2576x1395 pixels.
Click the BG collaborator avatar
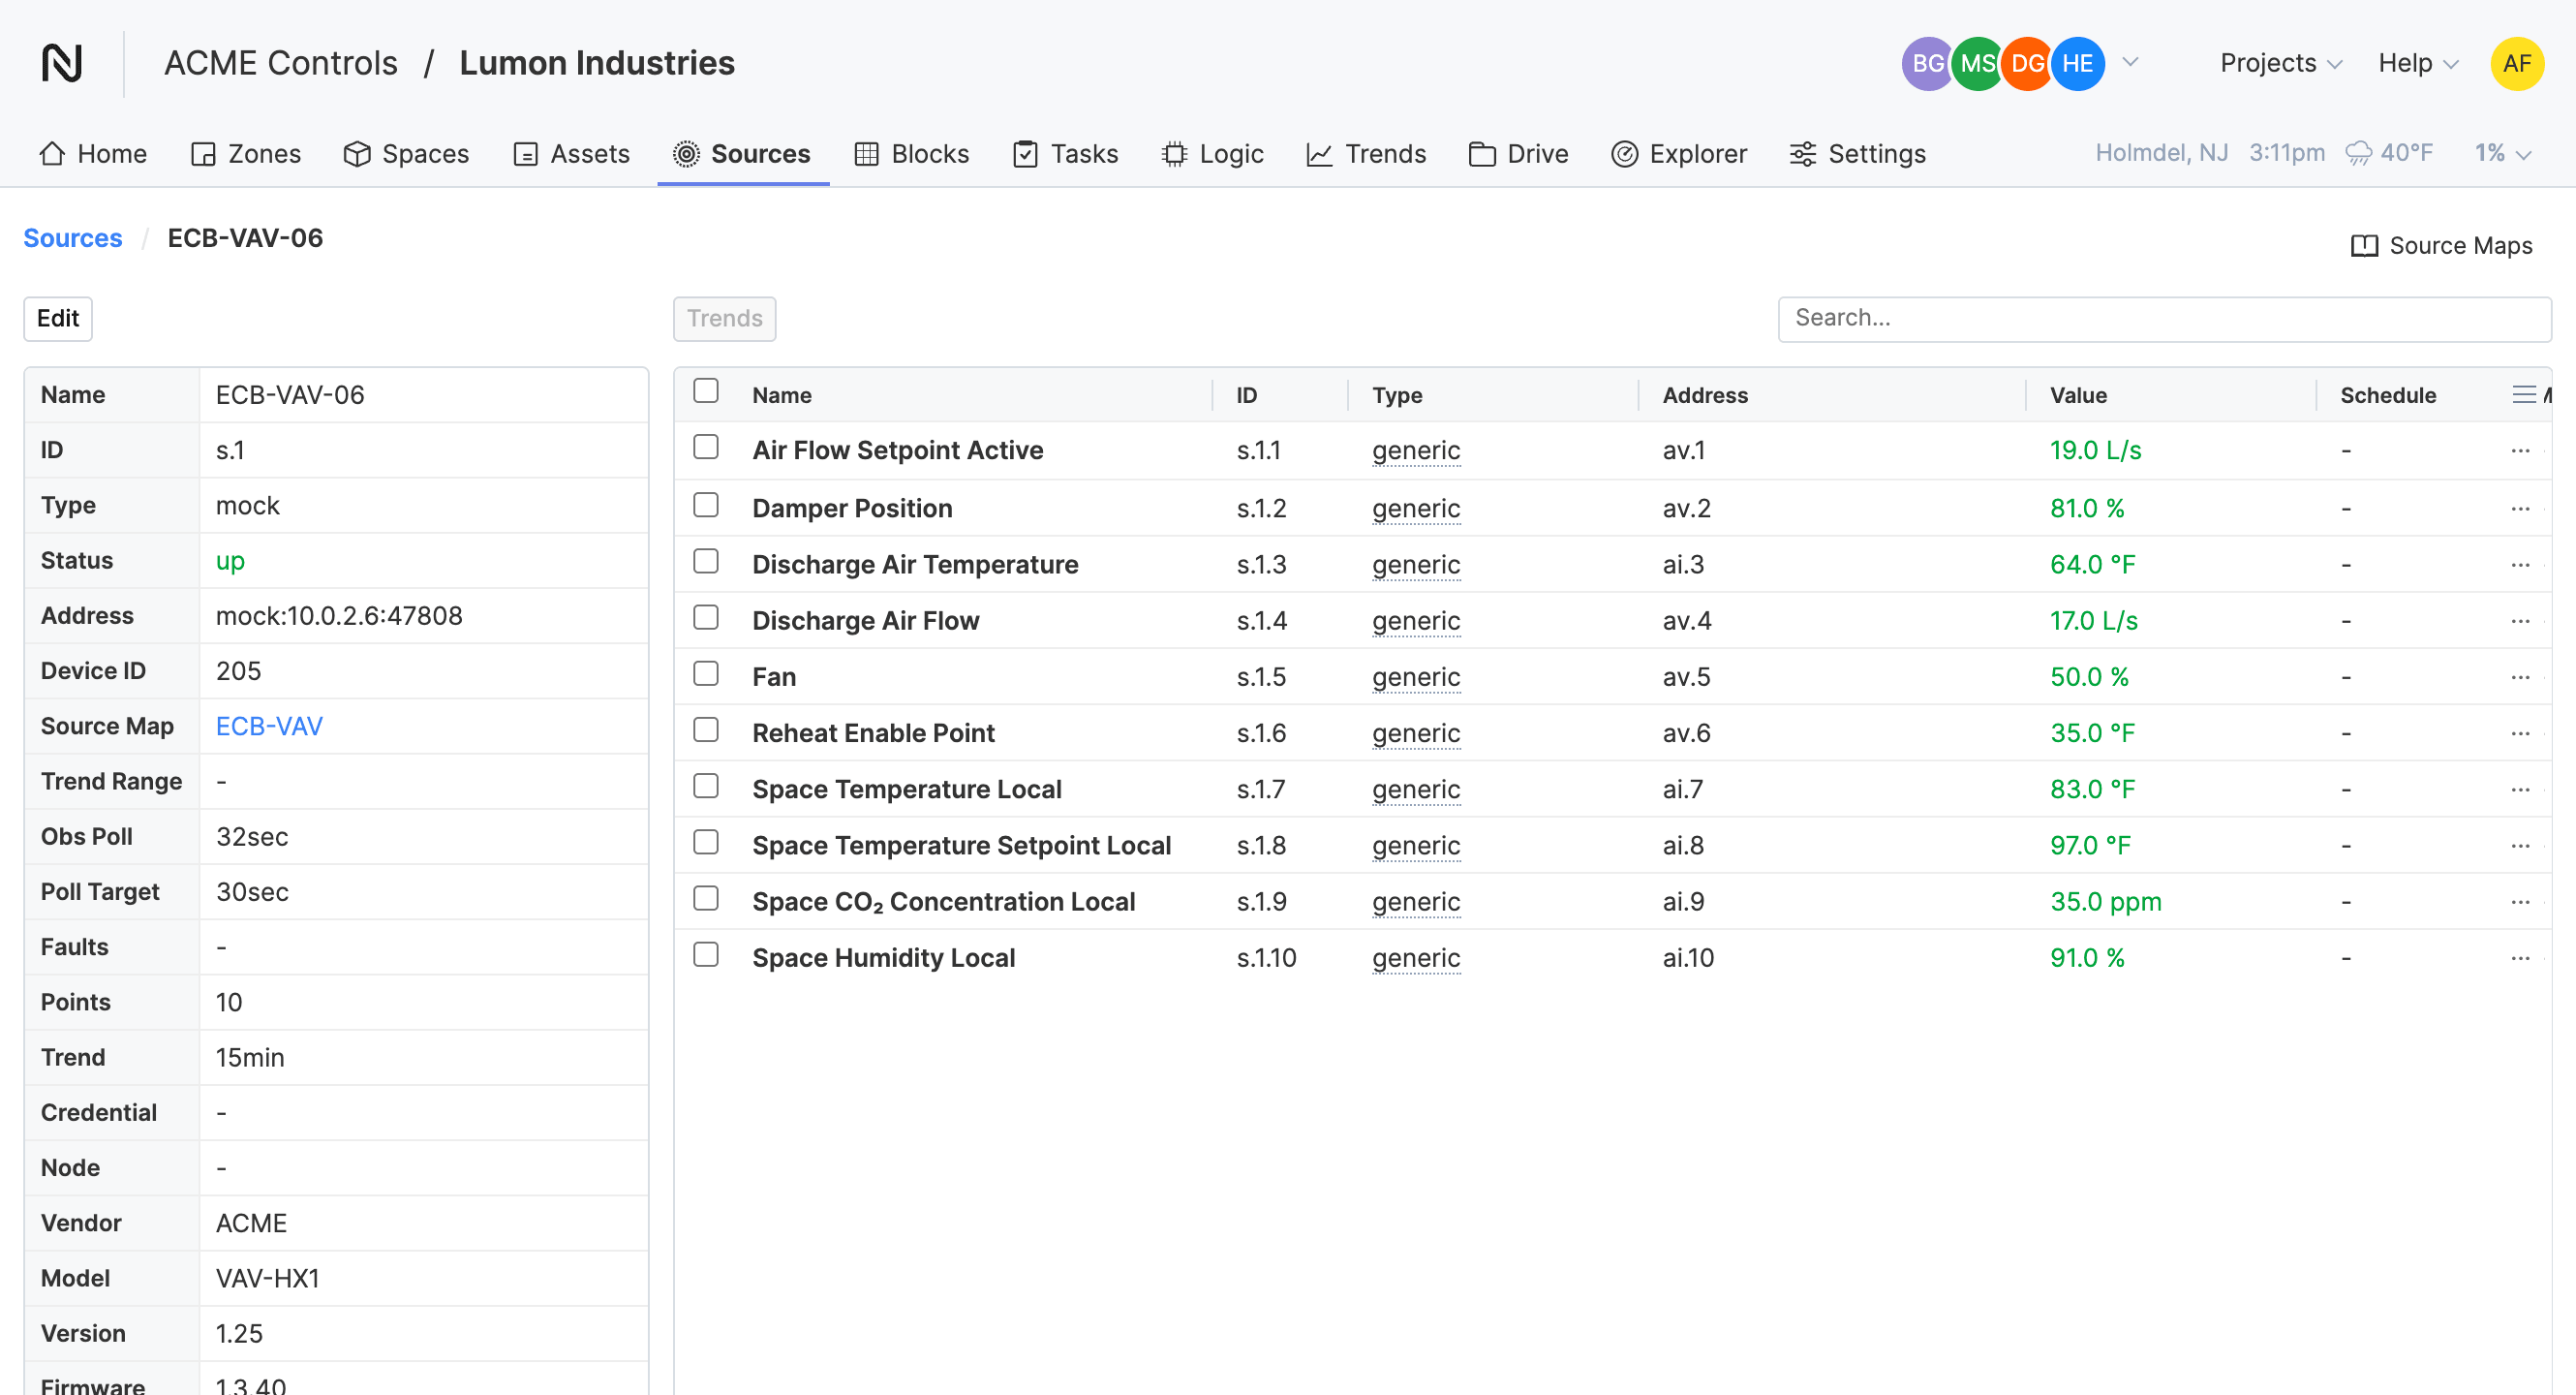[x=1925, y=63]
